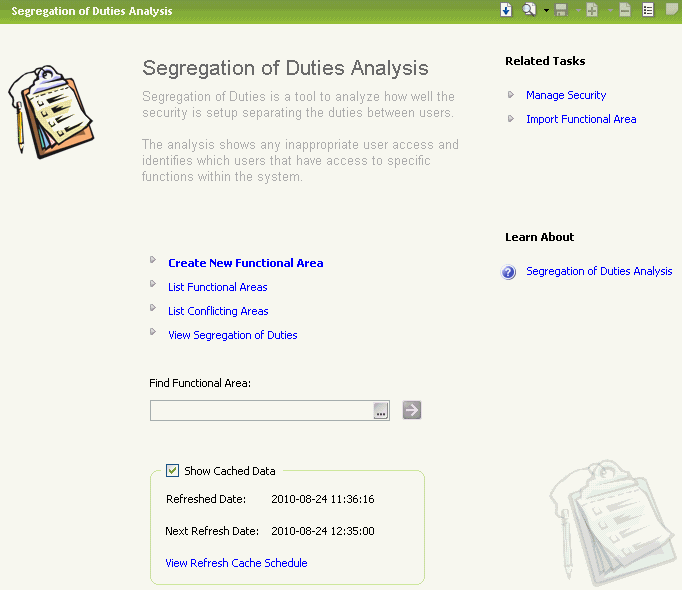Open Create New Functional Area link

(245, 263)
